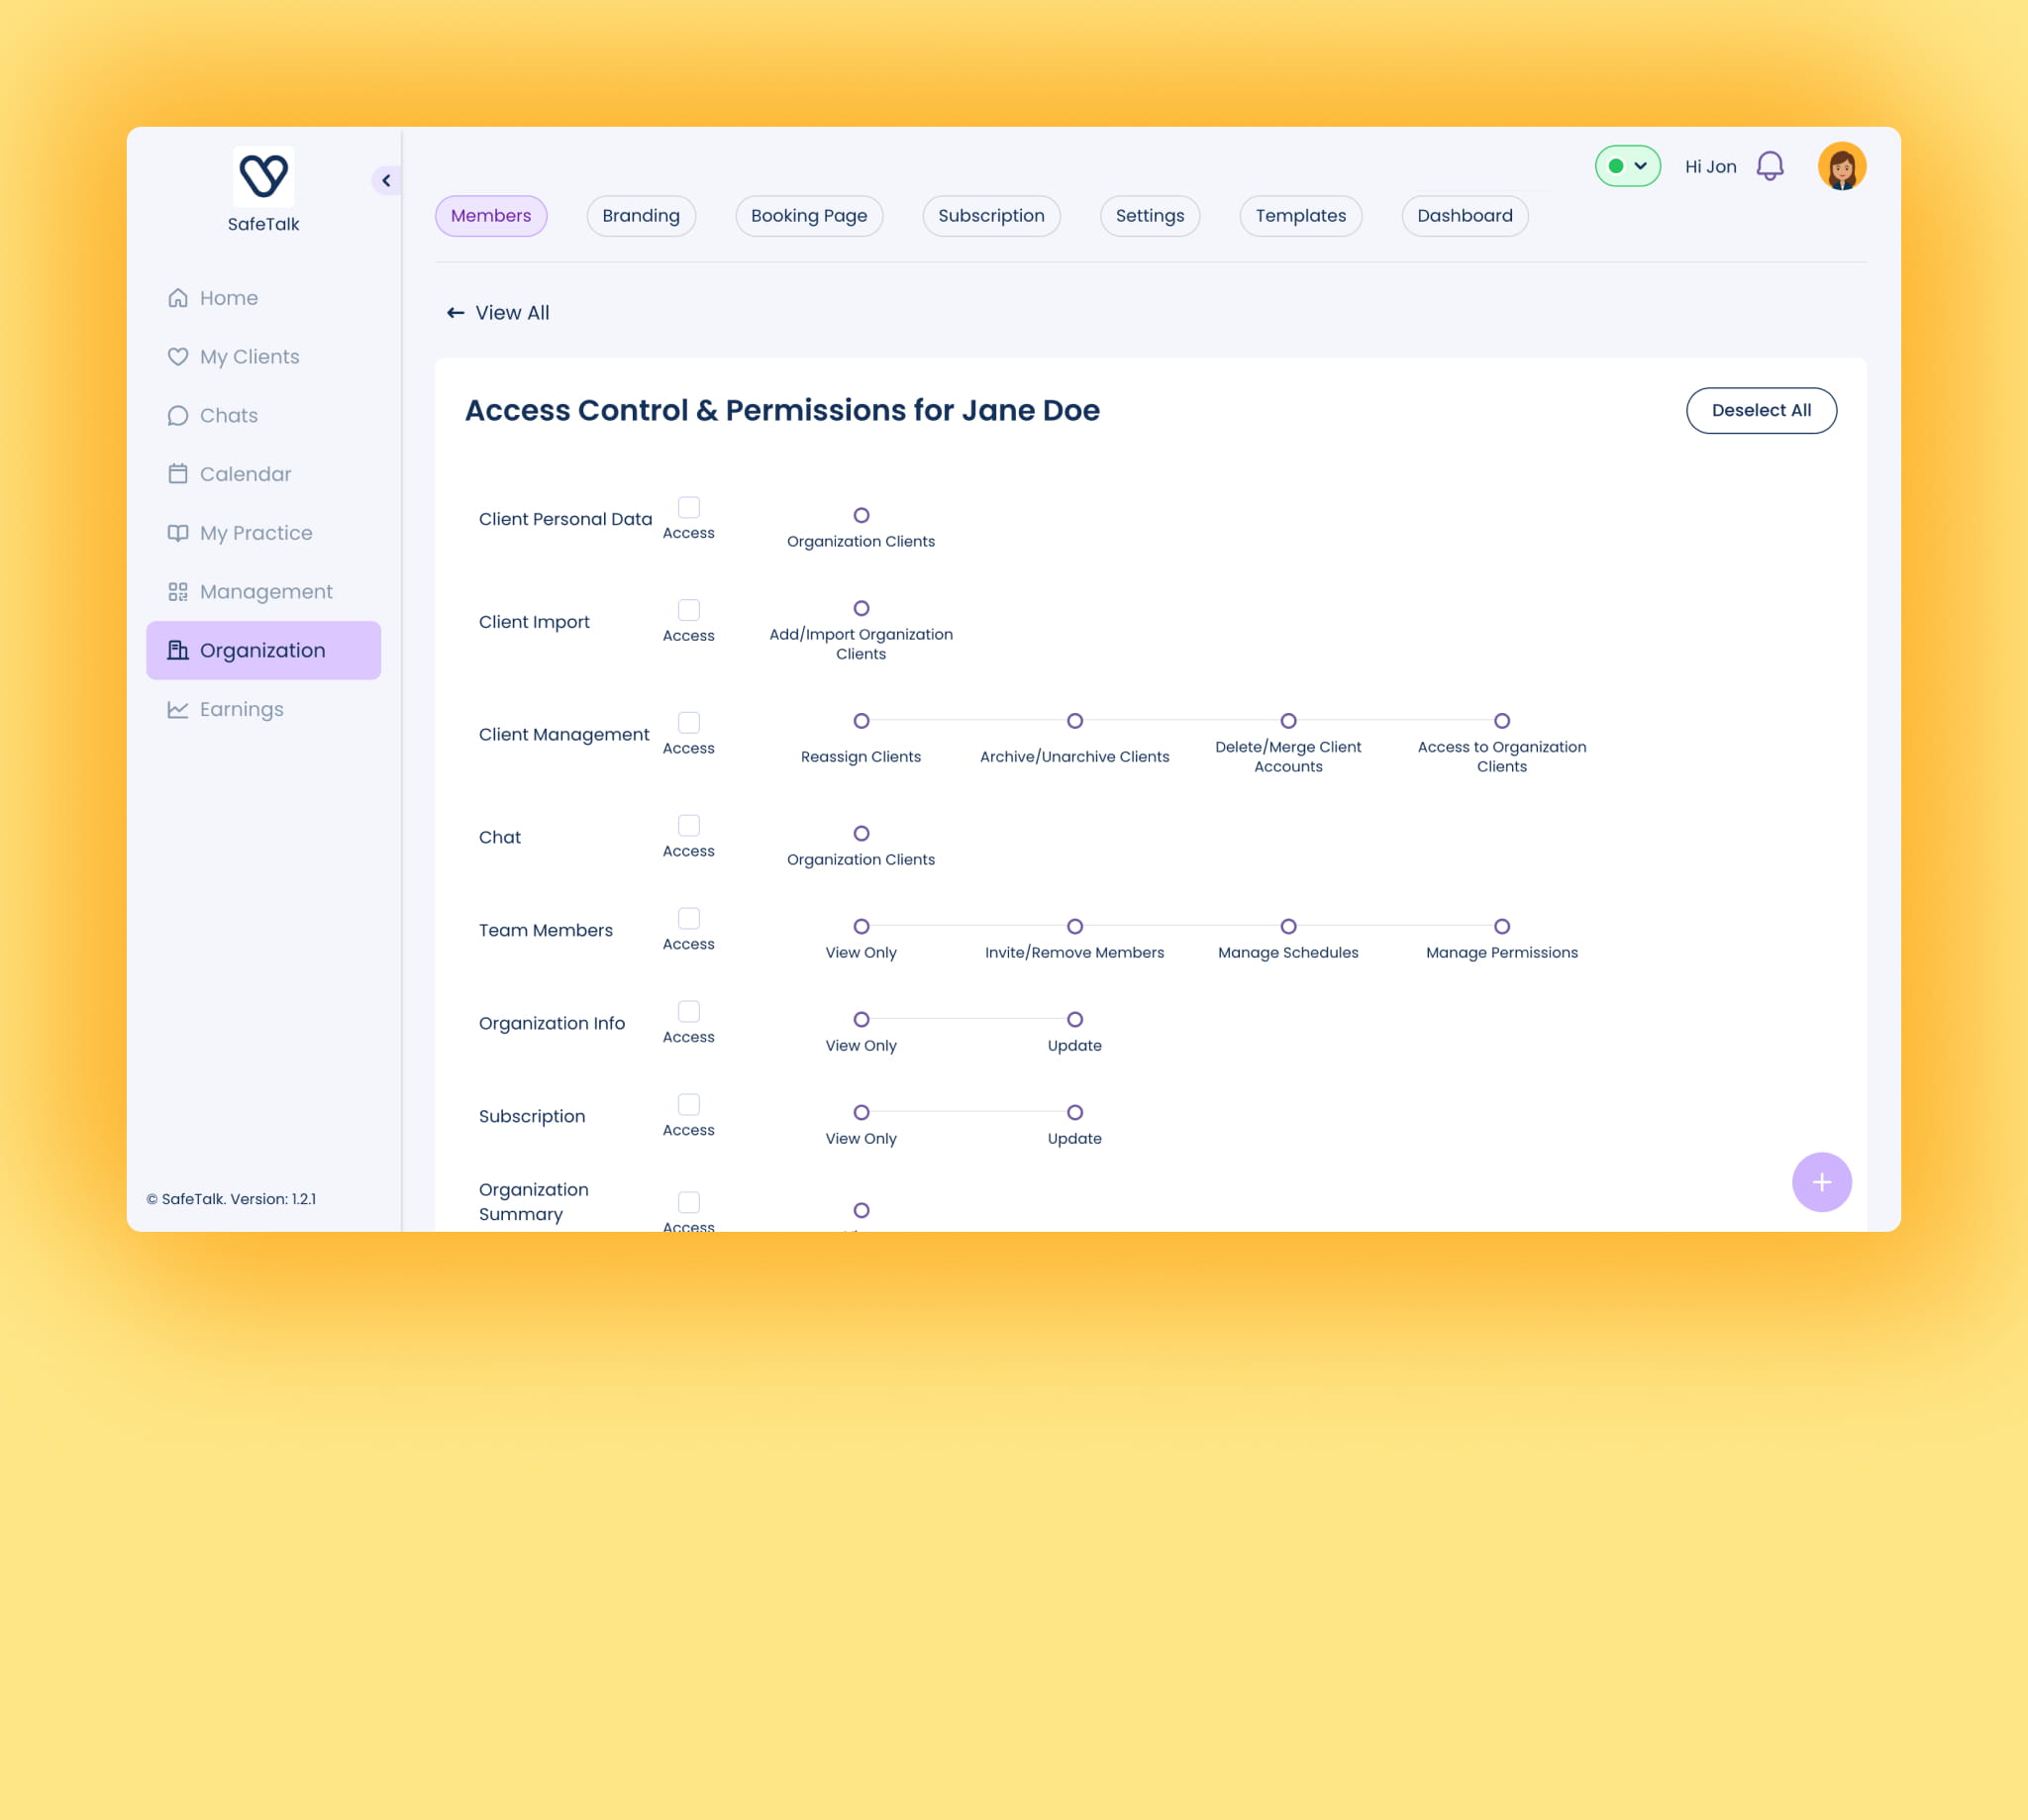Navigate to My Practice
Screen dimensions: 2028x1820
255,532
